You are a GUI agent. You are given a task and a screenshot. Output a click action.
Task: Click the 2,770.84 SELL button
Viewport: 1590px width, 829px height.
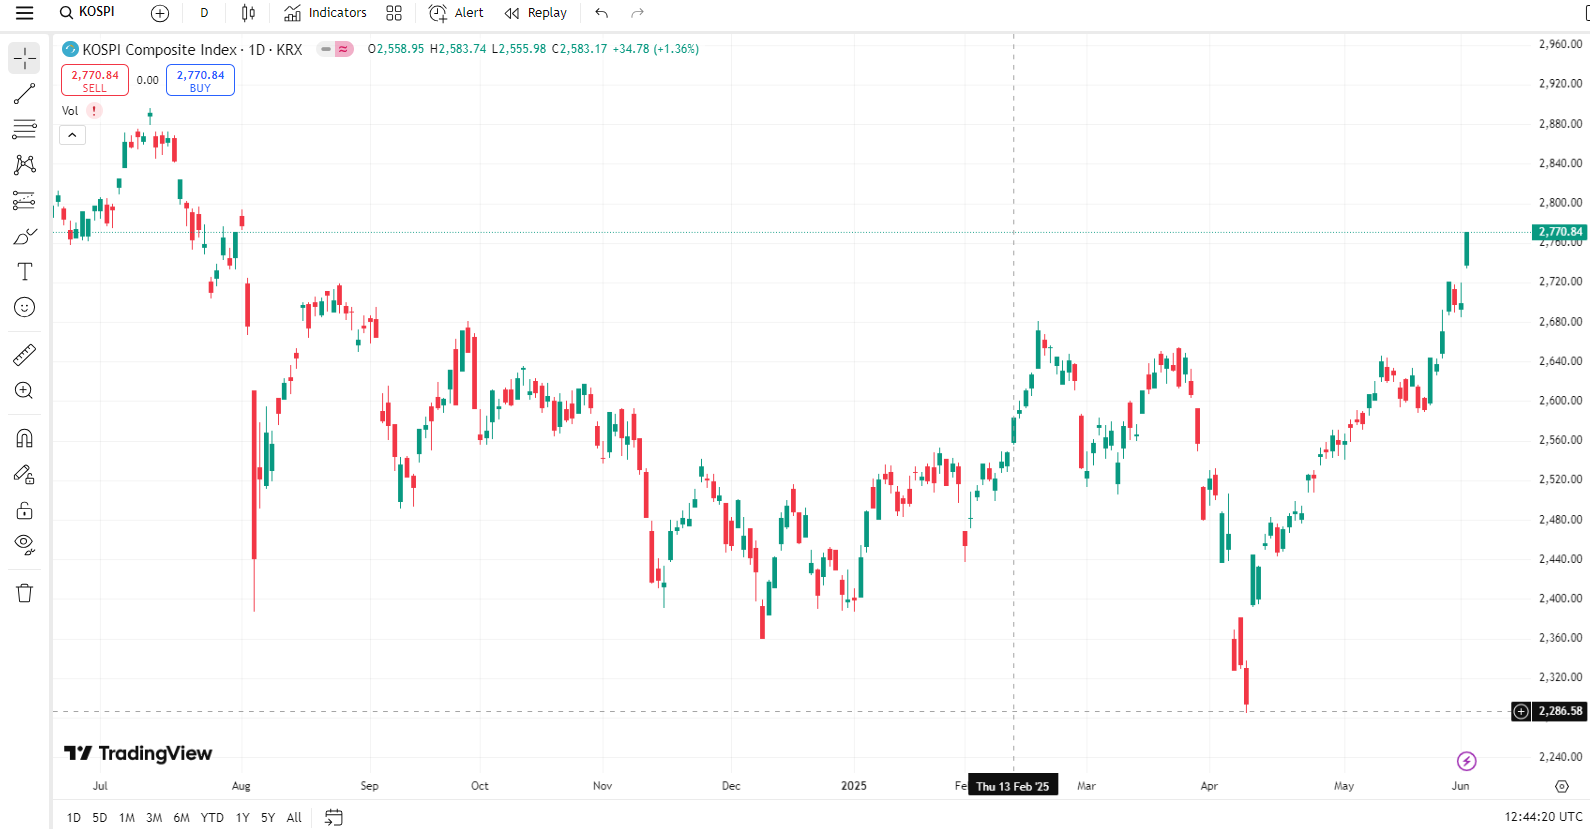pyautogui.click(x=95, y=80)
